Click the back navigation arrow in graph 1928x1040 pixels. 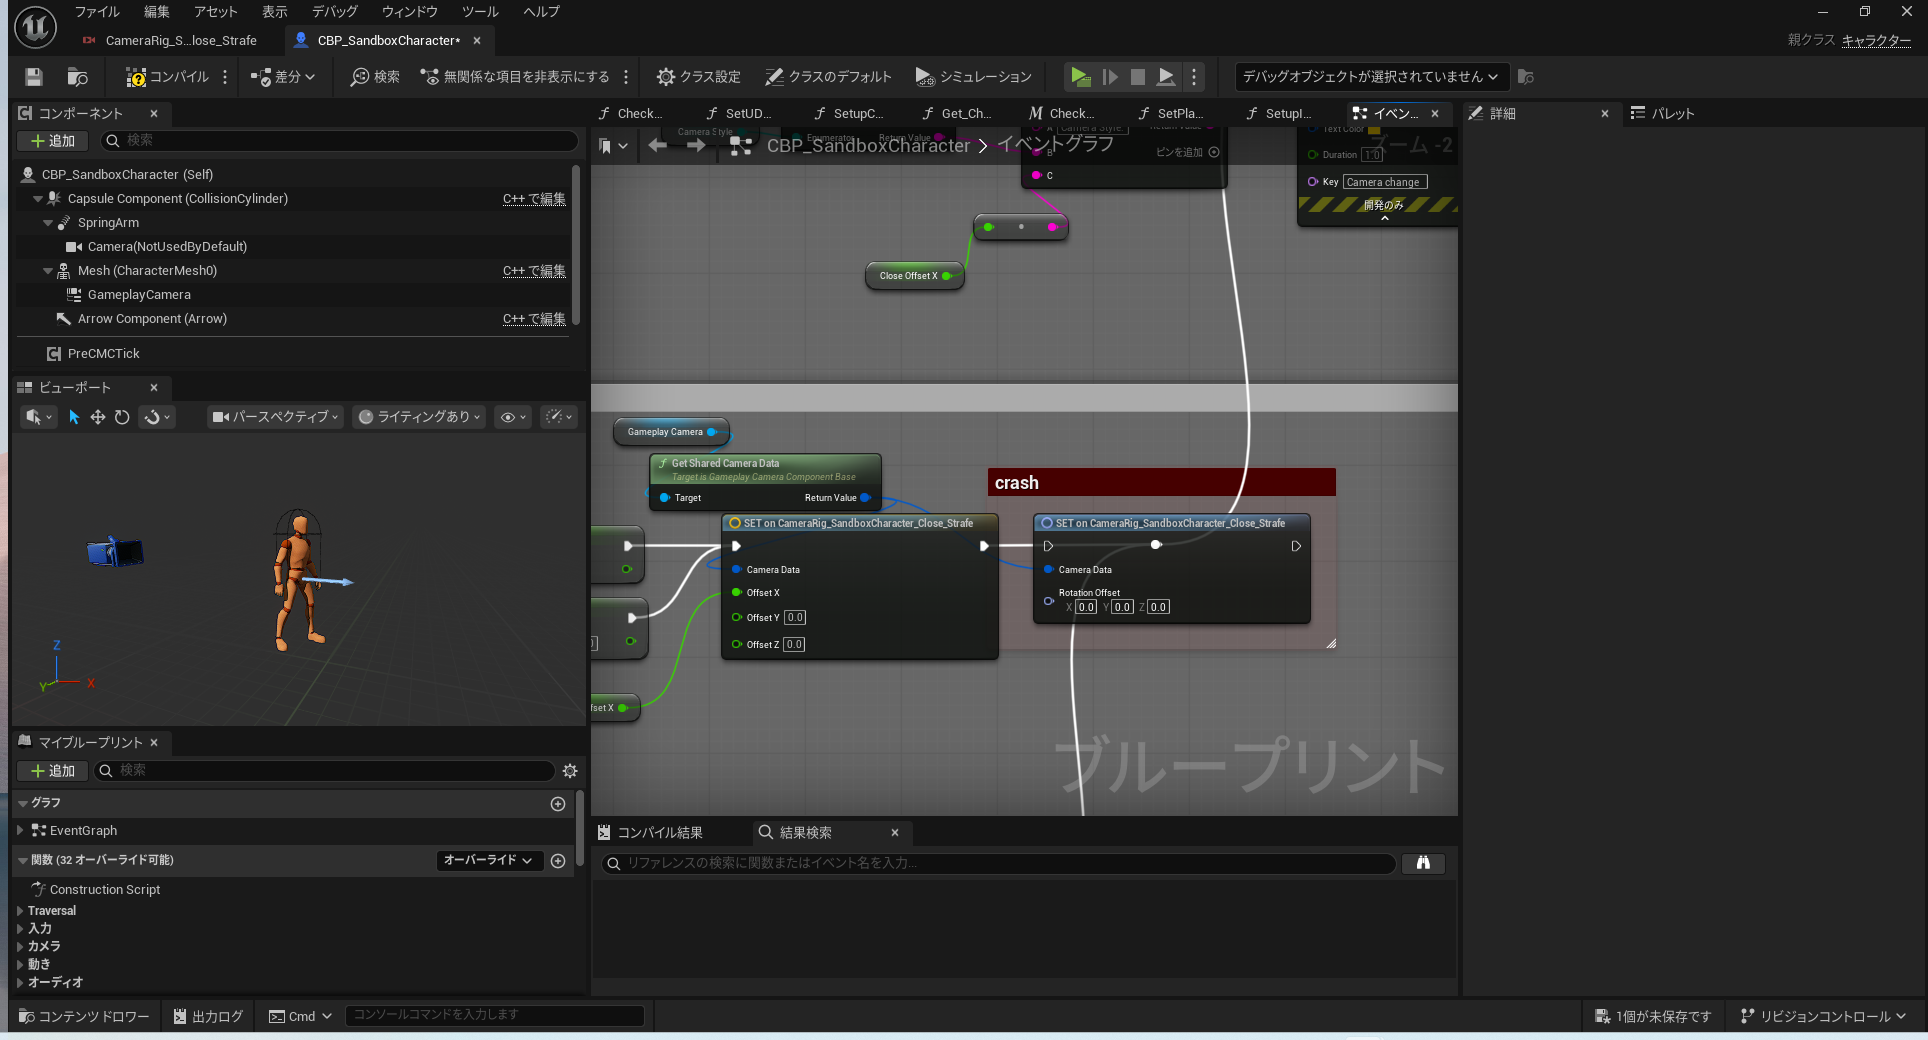click(657, 146)
